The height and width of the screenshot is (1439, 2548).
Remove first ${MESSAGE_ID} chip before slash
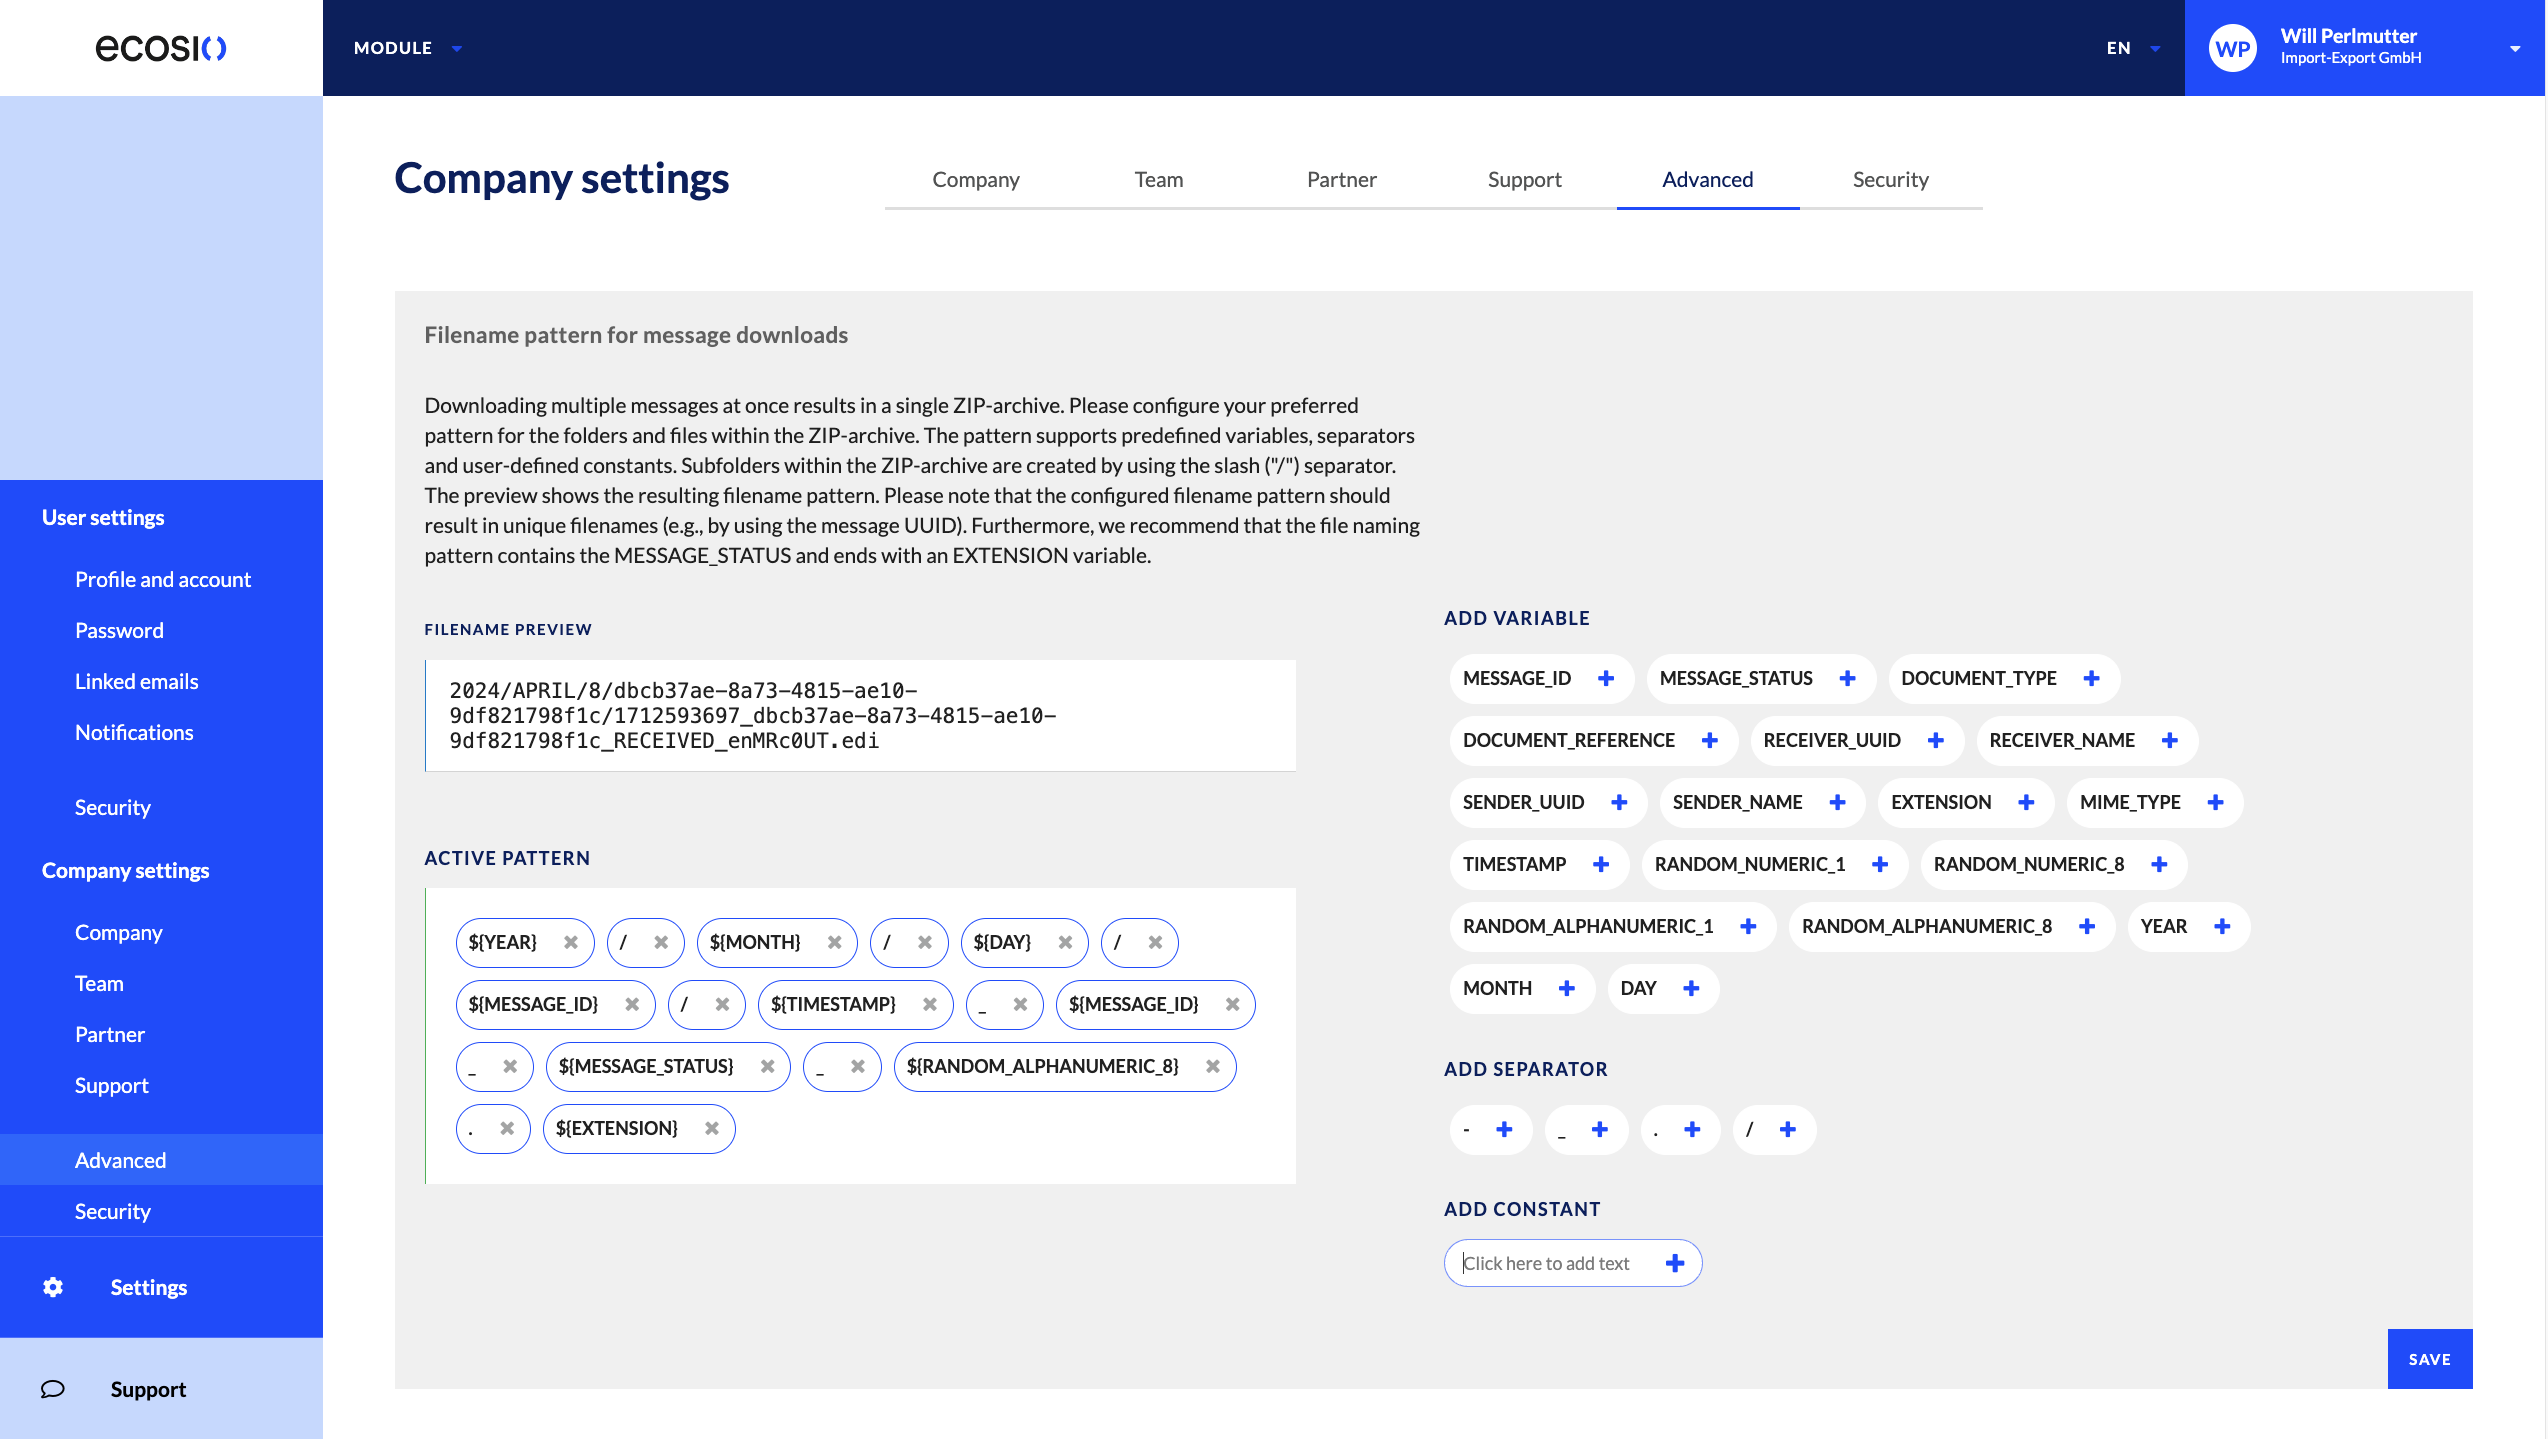point(632,1004)
